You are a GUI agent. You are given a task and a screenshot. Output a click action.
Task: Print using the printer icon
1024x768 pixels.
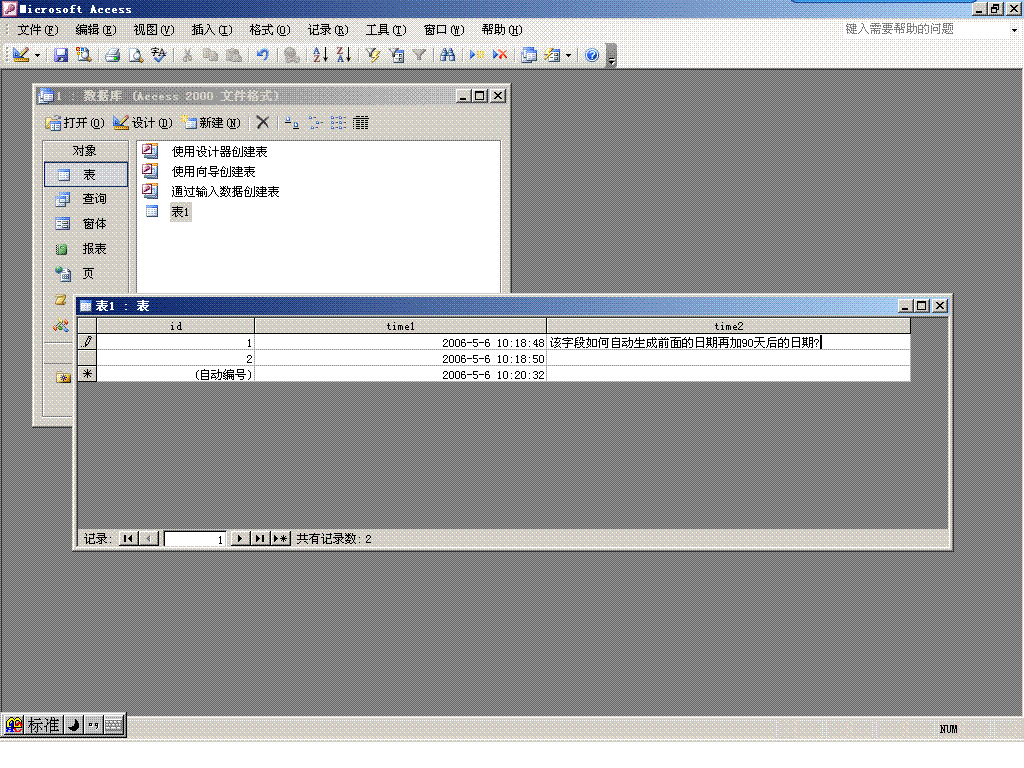[112, 56]
